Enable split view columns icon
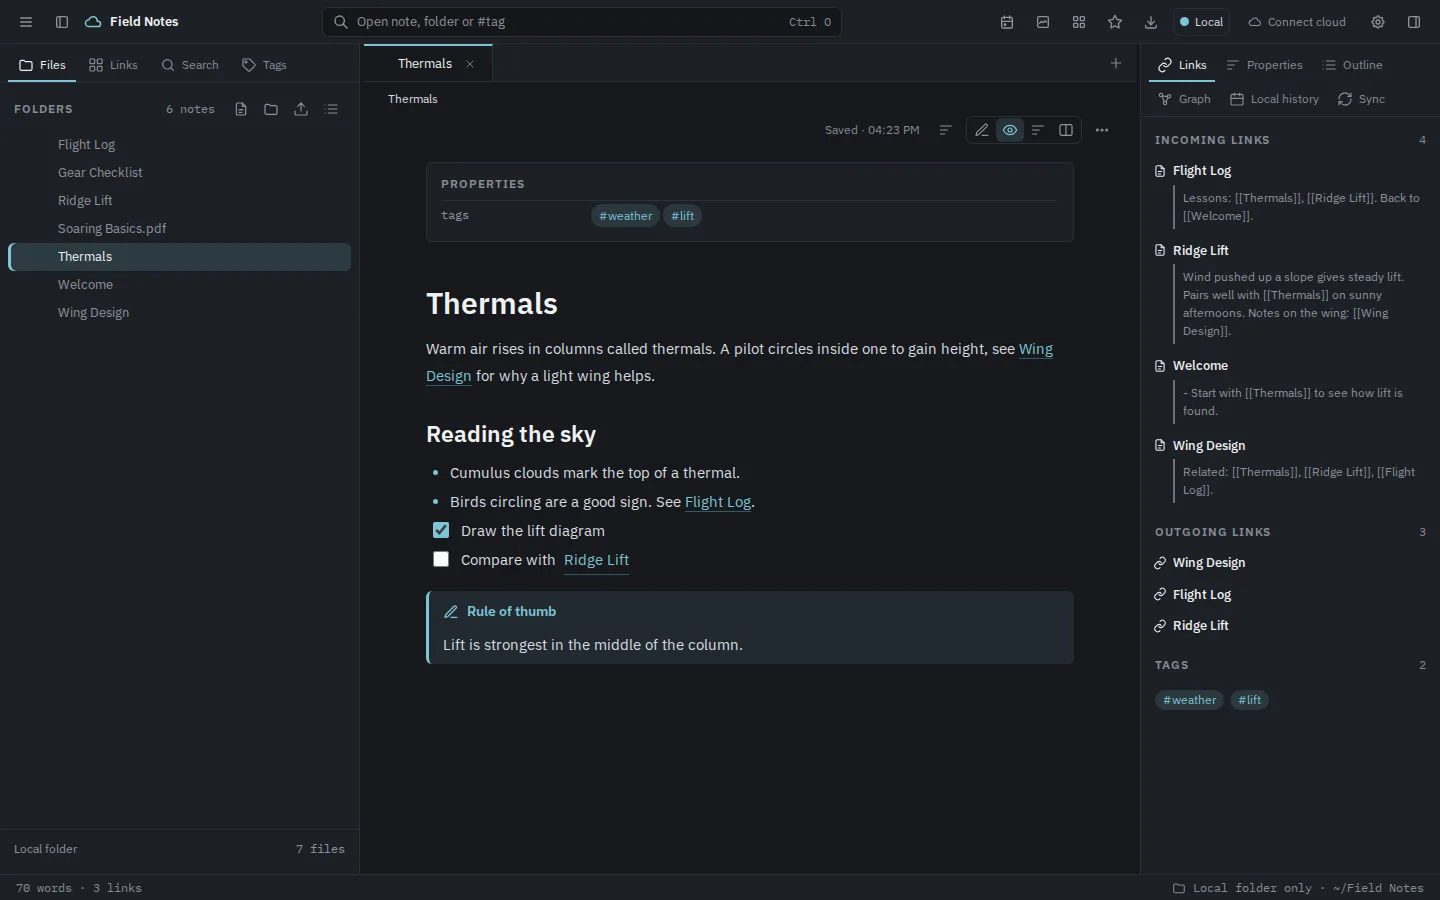The image size is (1440, 900). point(1066,130)
